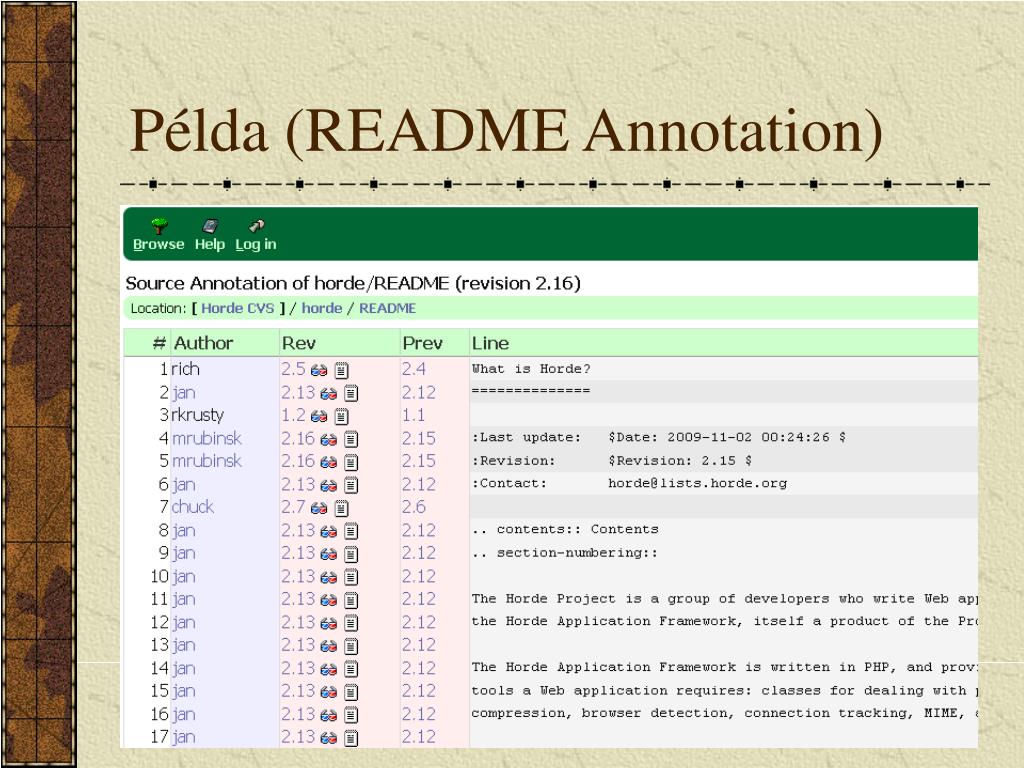
Task: Click document icon in row 11
Action: (351, 600)
